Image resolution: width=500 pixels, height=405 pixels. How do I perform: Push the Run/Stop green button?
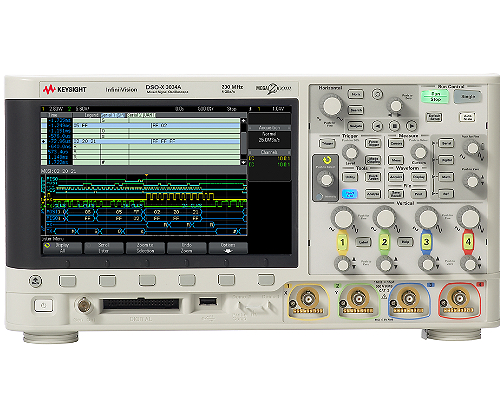tap(435, 97)
